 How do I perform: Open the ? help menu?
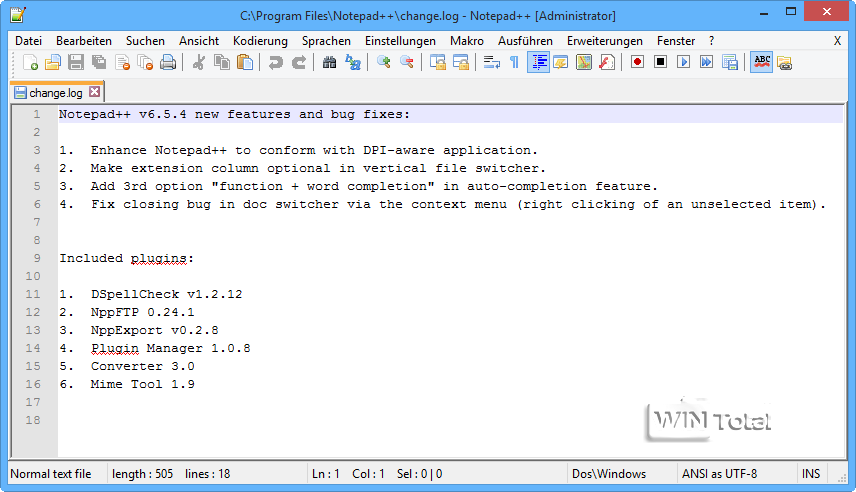tap(711, 41)
